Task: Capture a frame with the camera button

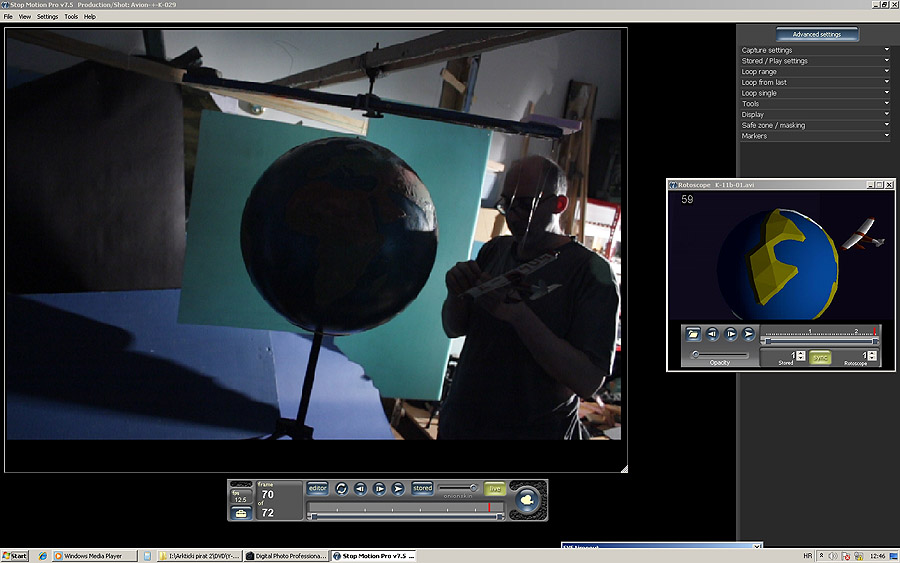Action: 527,500
